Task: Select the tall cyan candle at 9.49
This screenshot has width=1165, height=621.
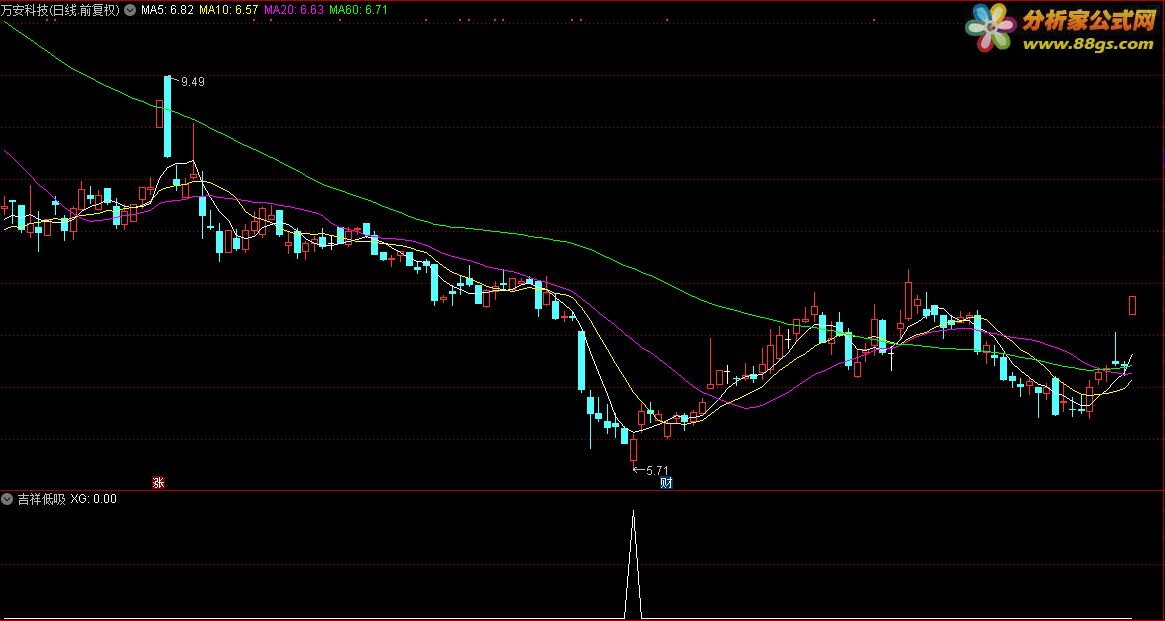Action: pyautogui.click(x=167, y=117)
